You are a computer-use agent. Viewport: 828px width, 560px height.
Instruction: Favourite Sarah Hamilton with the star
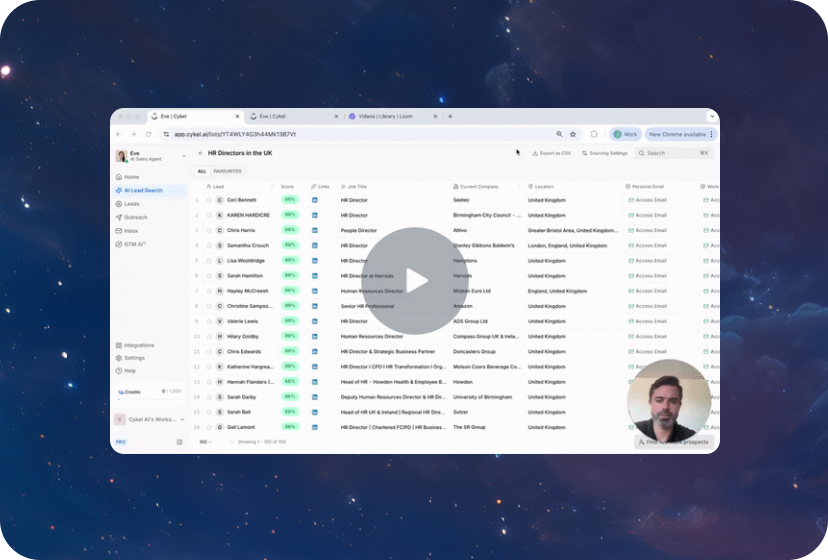(209, 276)
